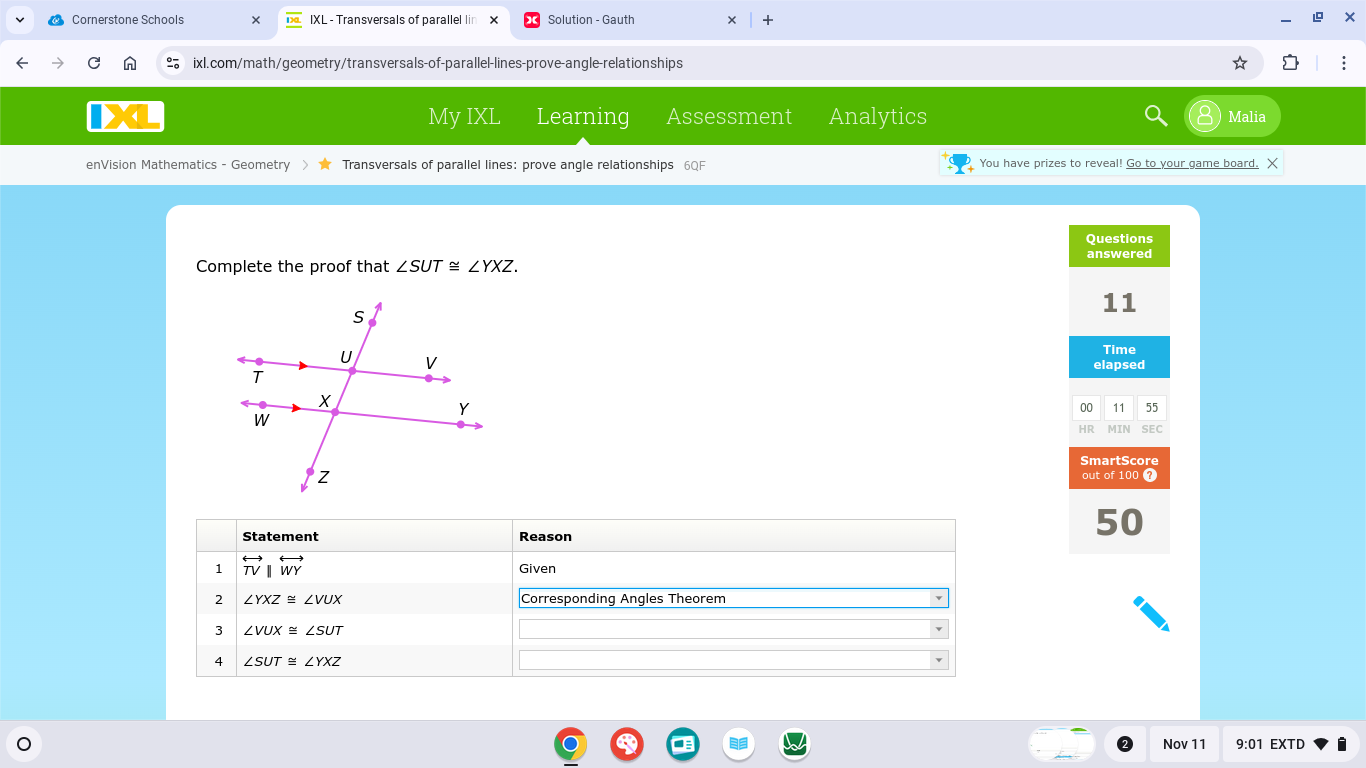Viewport: 1366px width, 768px height.
Task: Expand reason dropdown for statement 2
Action: 938,599
